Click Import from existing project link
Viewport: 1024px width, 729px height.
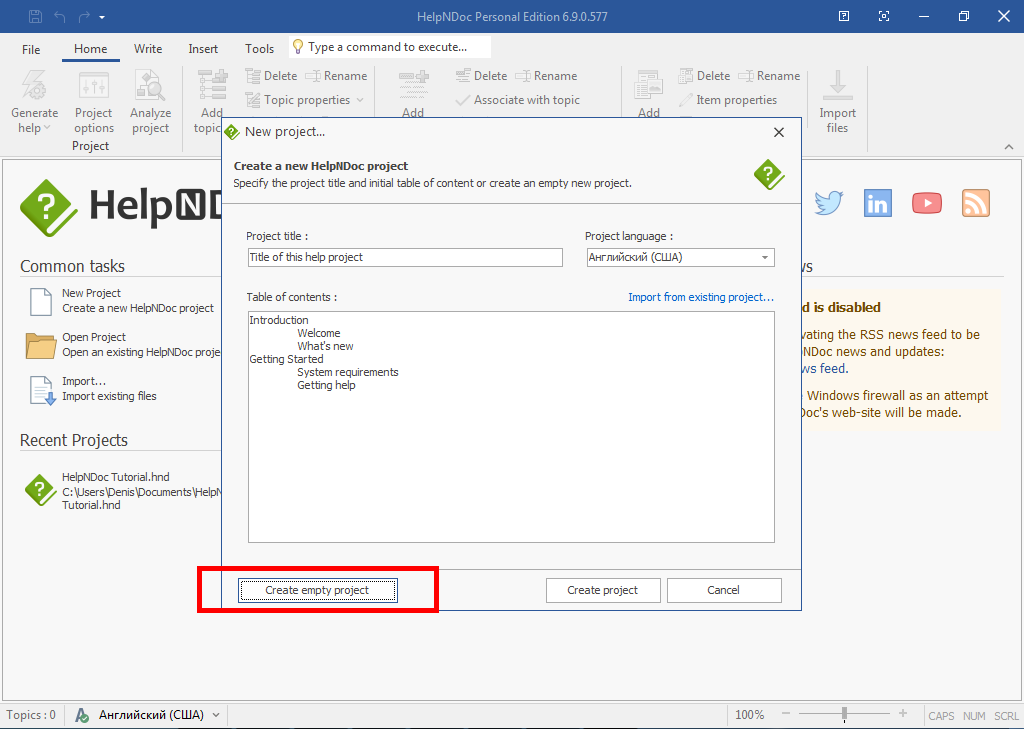pyautogui.click(x=701, y=297)
